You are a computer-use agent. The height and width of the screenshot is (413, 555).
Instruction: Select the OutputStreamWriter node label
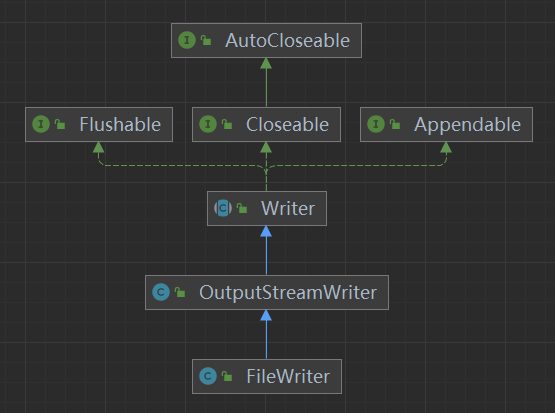(288, 293)
